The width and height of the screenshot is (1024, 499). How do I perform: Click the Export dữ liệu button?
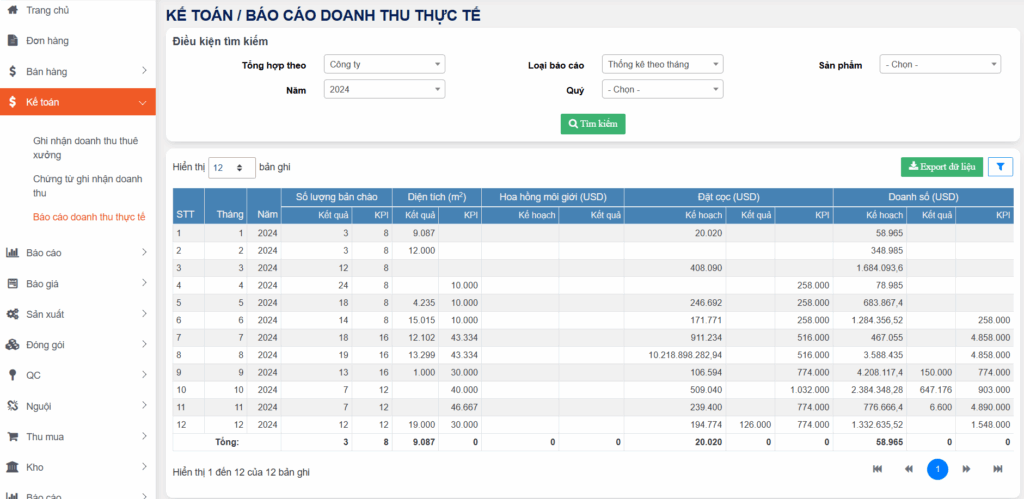pos(941,167)
